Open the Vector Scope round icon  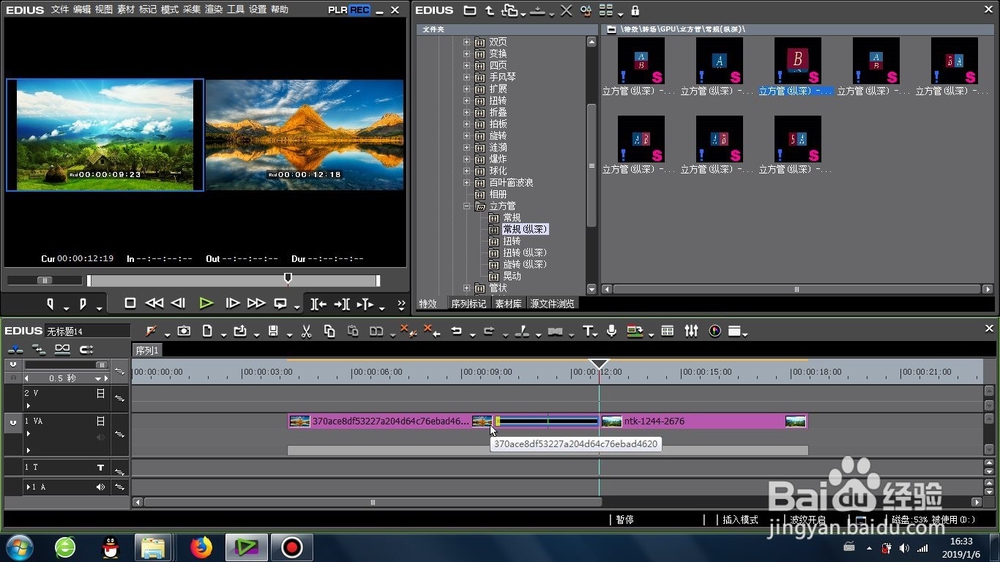715,330
